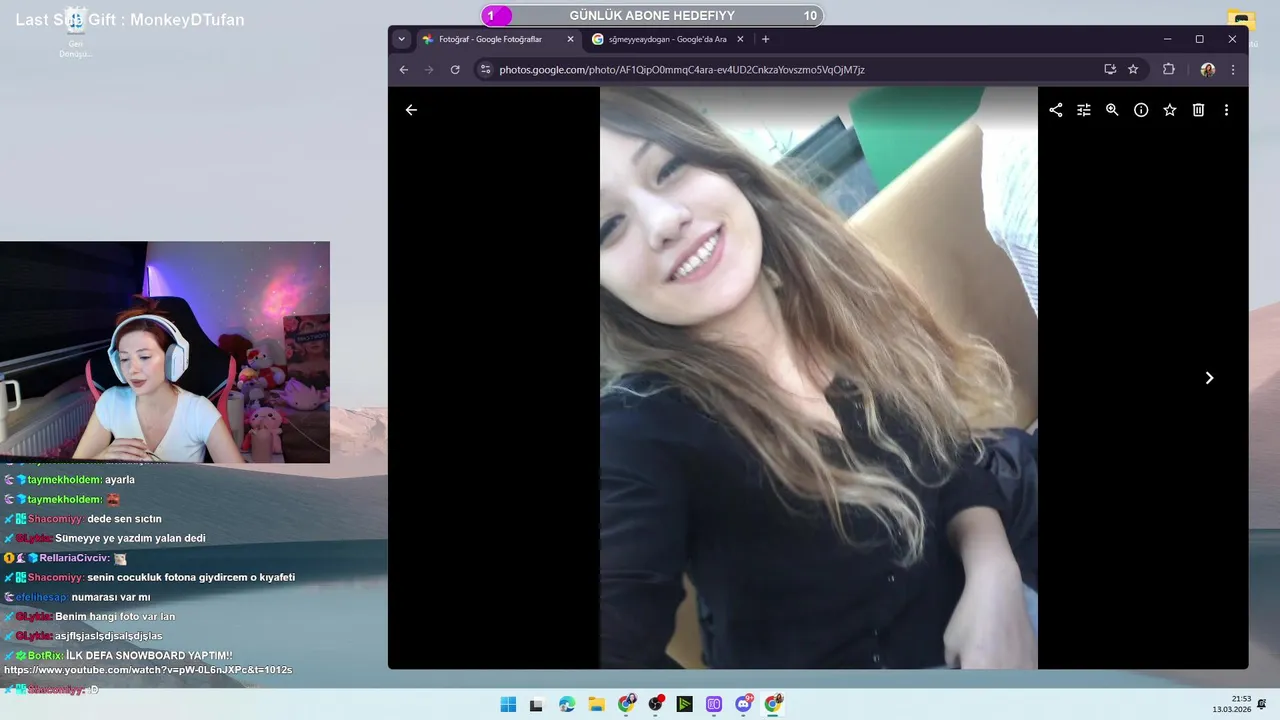Click "dede sen sıctın" chat message
The width and height of the screenshot is (1280, 720).
(124, 519)
